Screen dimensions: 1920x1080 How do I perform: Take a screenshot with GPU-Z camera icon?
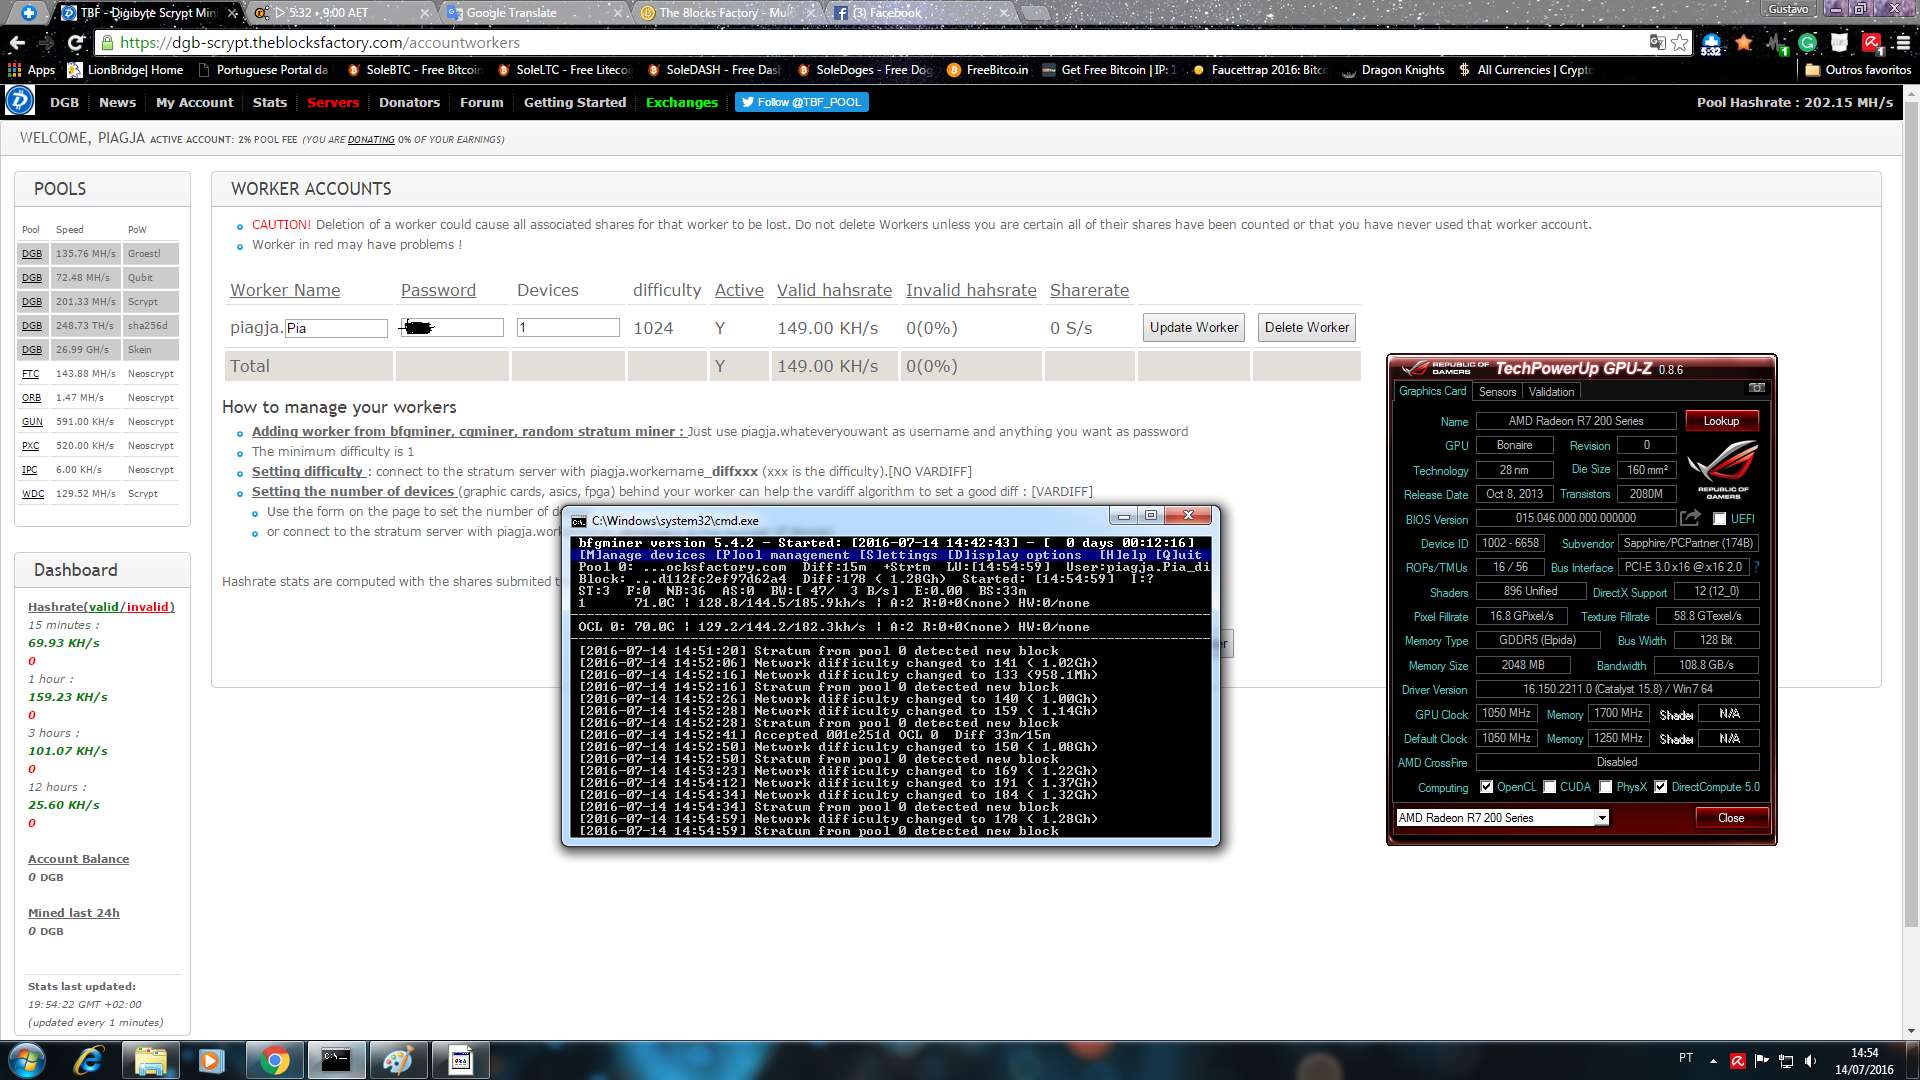pyautogui.click(x=1757, y=388)
